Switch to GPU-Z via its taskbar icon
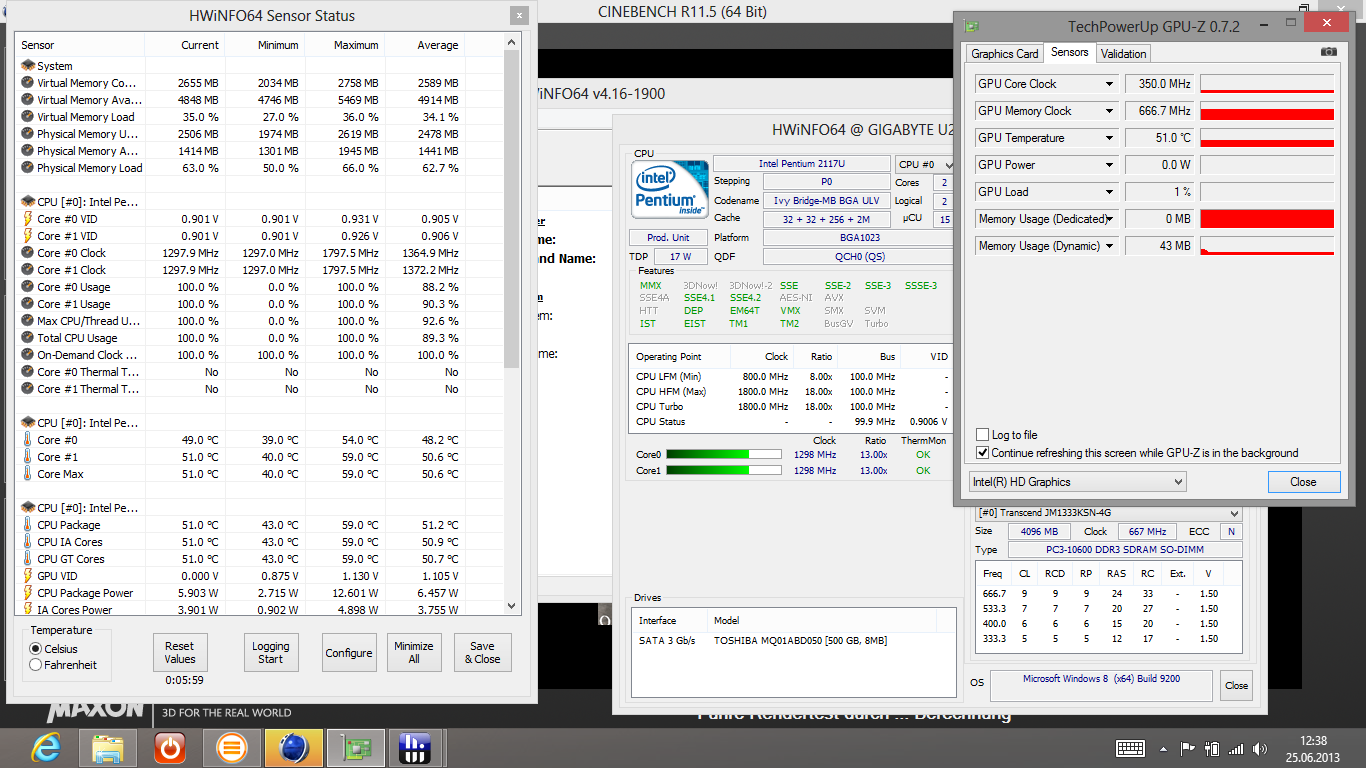 click(x=356, y=746)
